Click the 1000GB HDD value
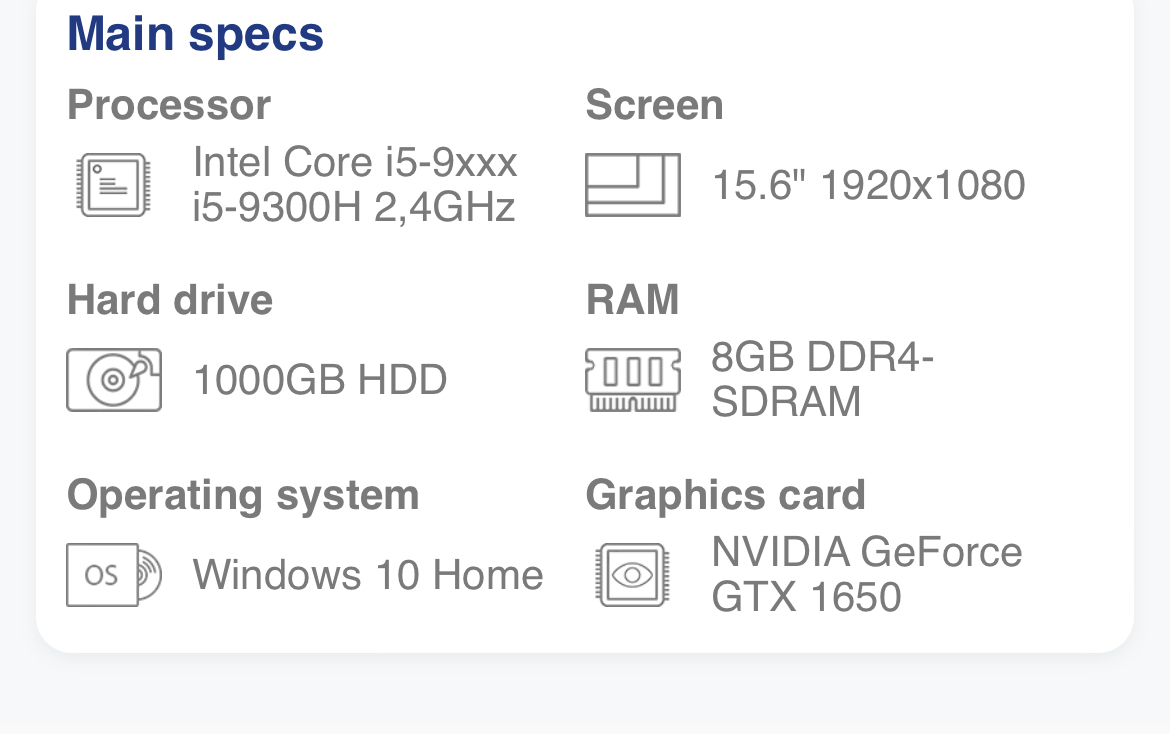Viewport: 1170px width, 734px height. (x=320, y=380)
